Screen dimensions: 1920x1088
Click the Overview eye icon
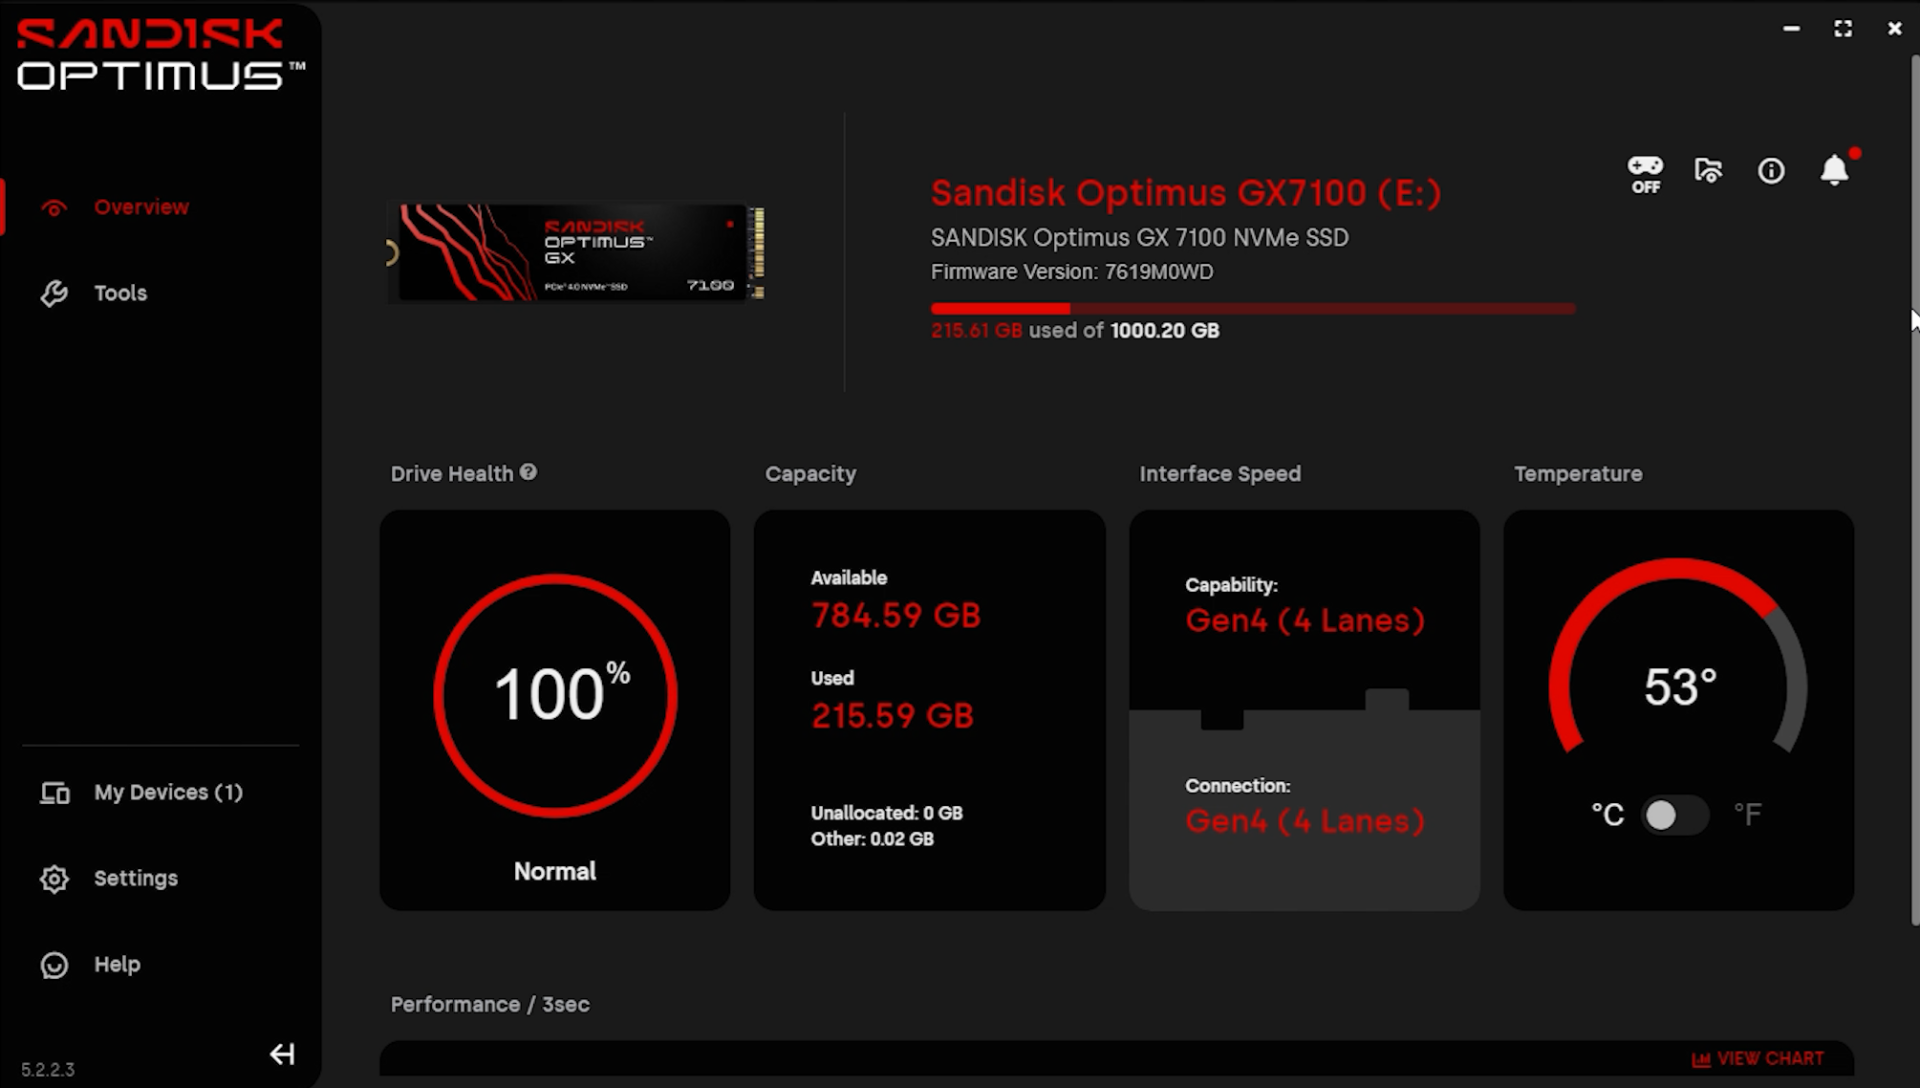point(54,208)
